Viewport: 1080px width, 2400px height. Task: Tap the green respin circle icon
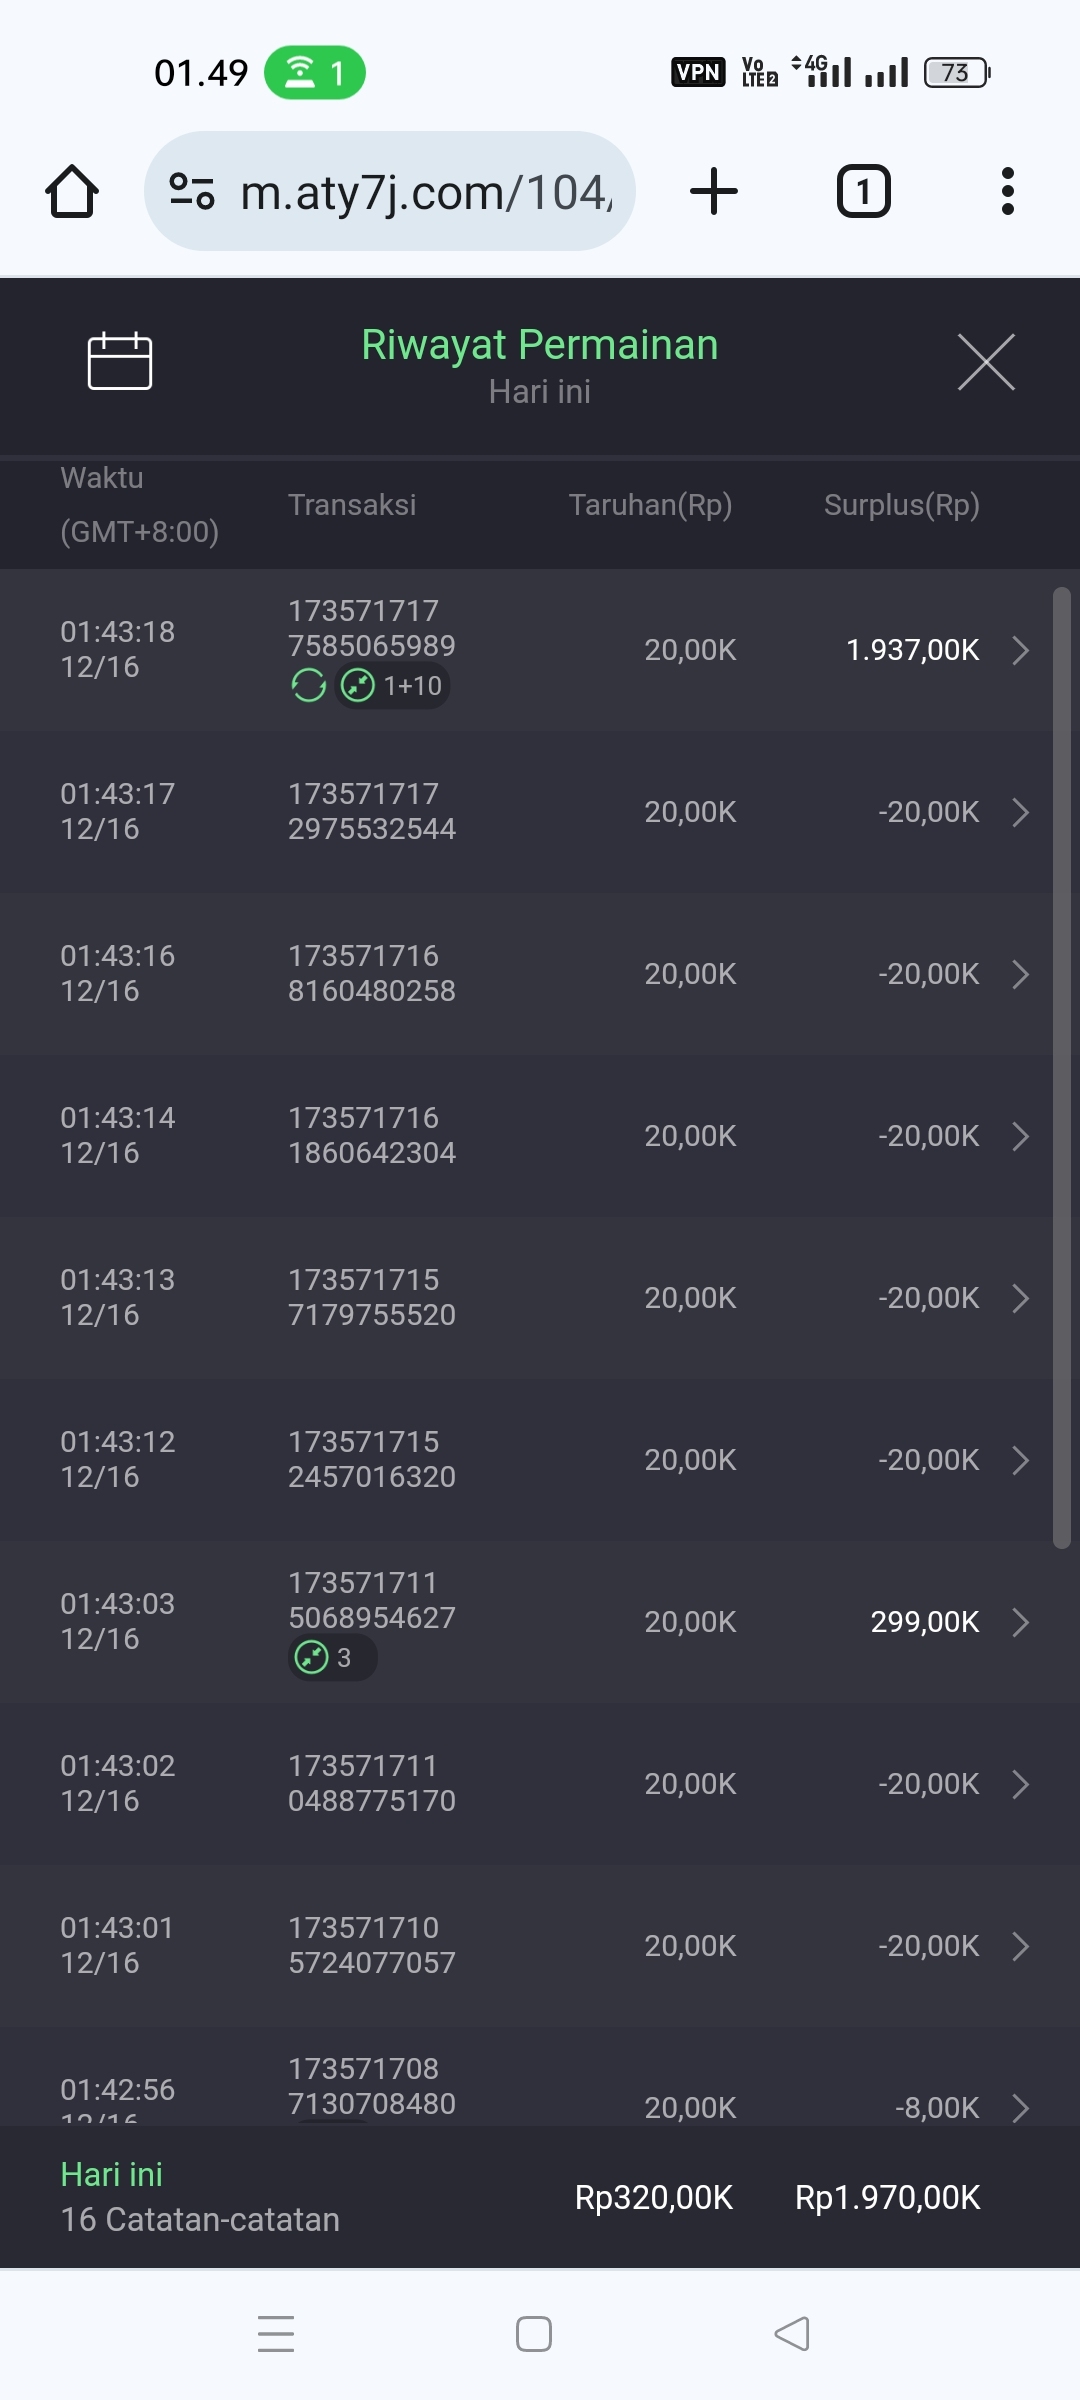click(x=309, y=686)
